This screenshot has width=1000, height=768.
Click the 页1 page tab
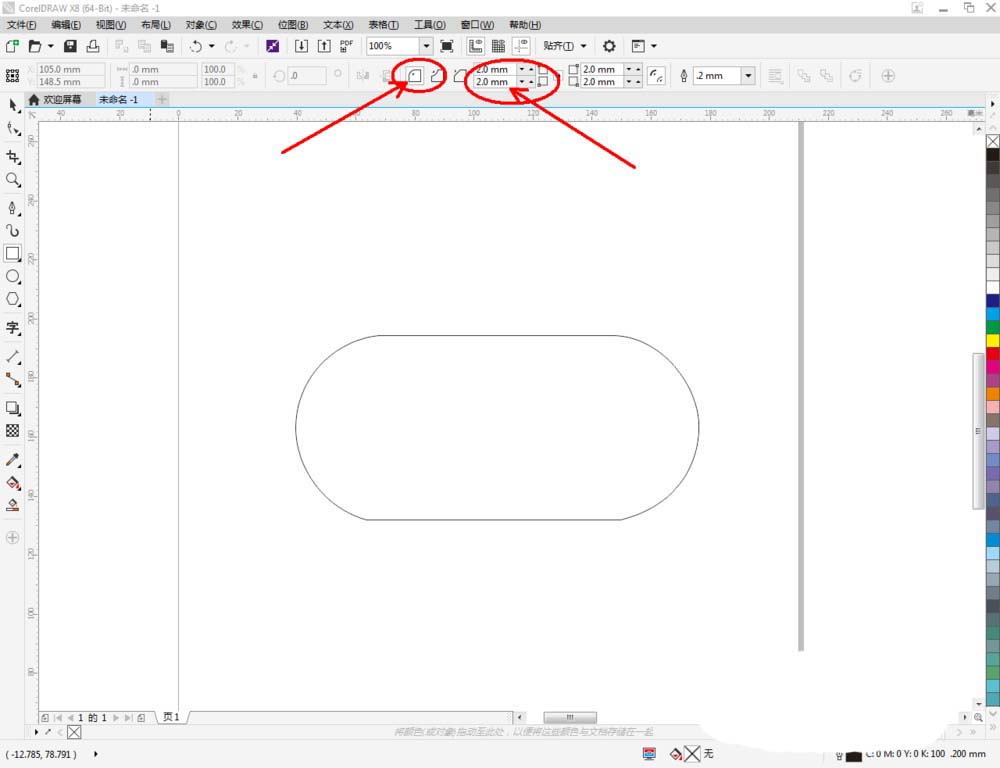tap(171, 717)
